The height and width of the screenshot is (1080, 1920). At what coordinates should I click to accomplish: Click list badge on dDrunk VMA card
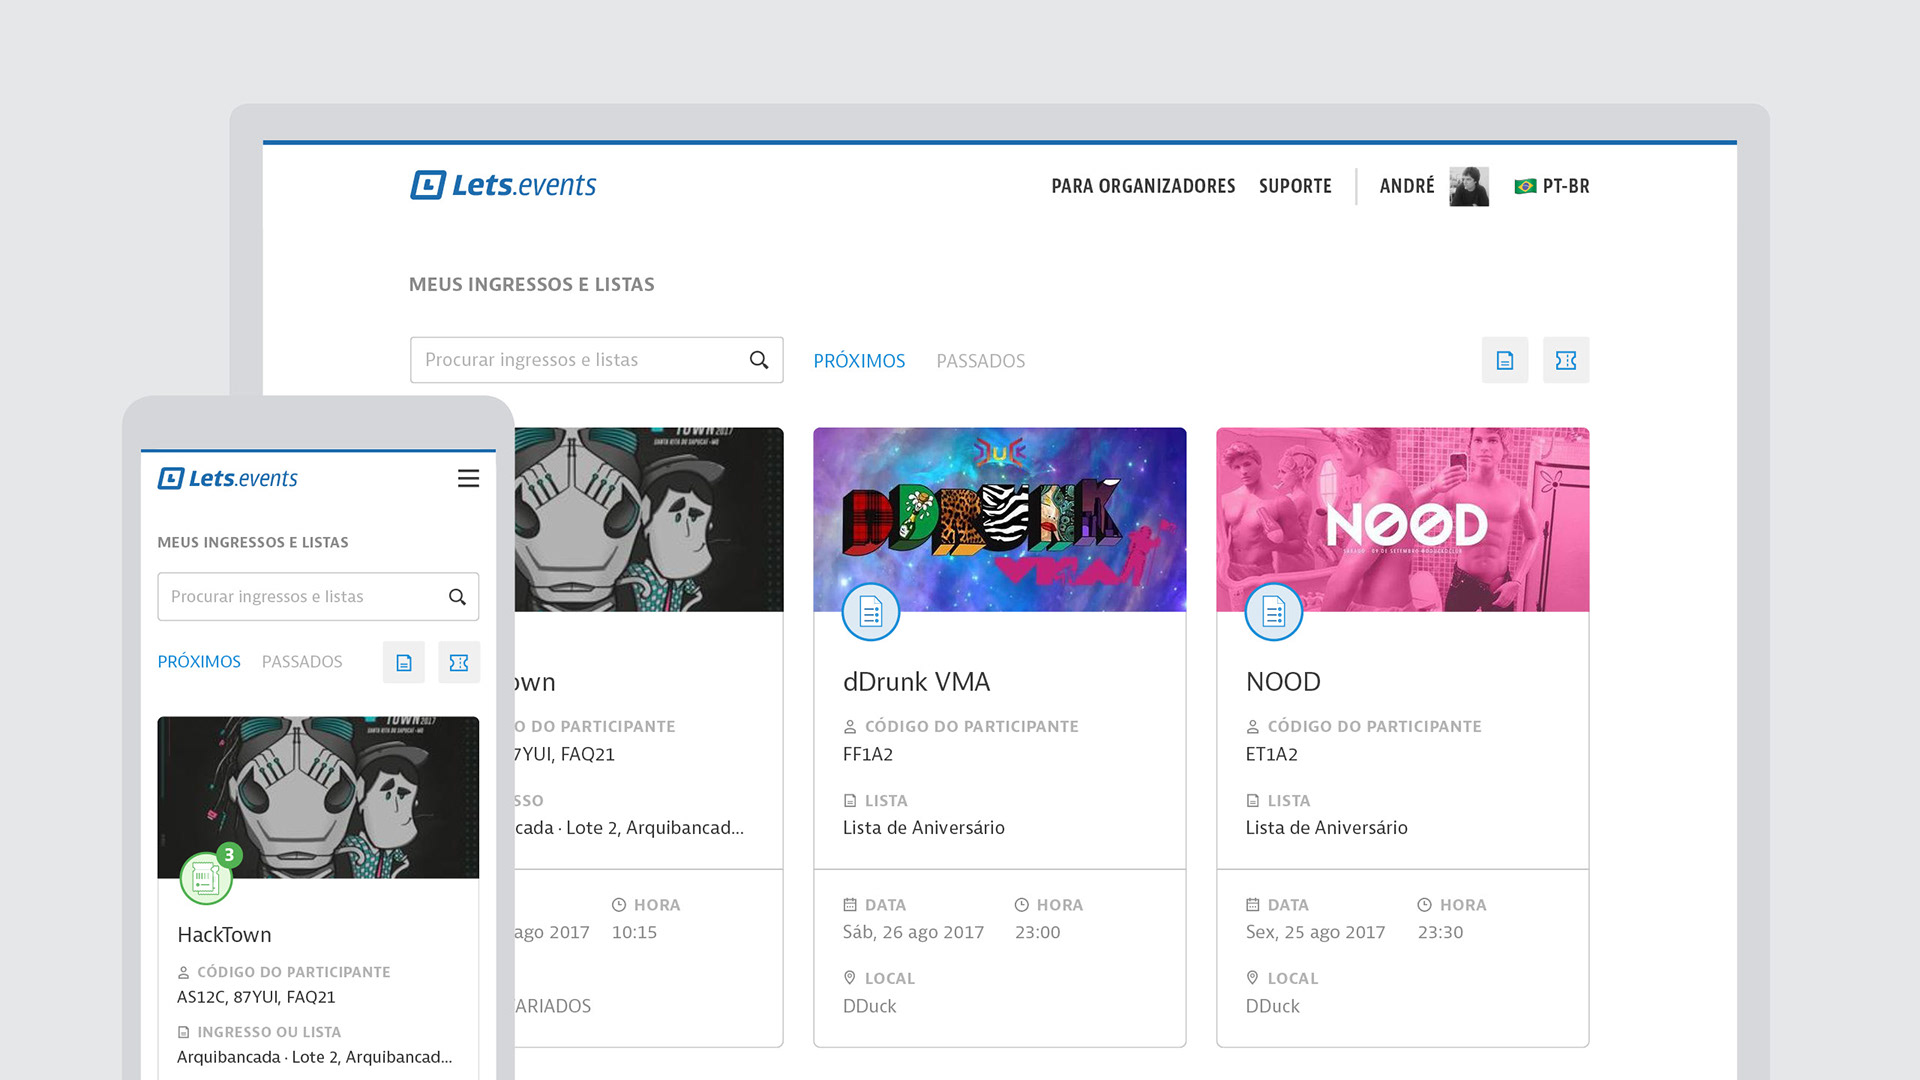(871, 611)
